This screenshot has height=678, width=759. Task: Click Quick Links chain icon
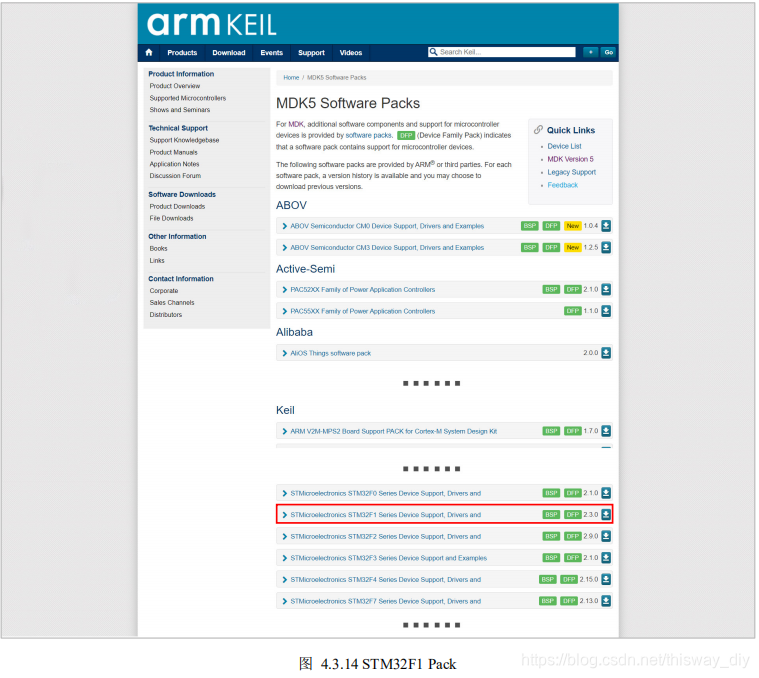[538, 130]
